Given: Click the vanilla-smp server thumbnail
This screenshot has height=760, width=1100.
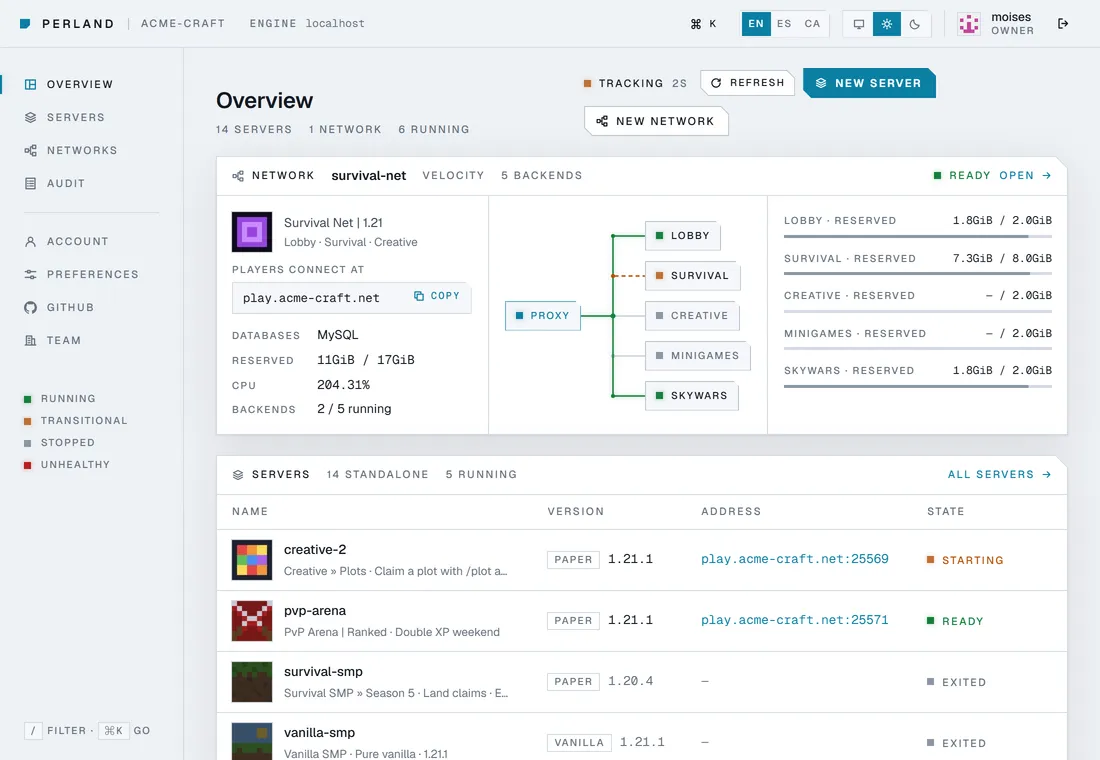Looking at the screenshot, I should 252,741.
